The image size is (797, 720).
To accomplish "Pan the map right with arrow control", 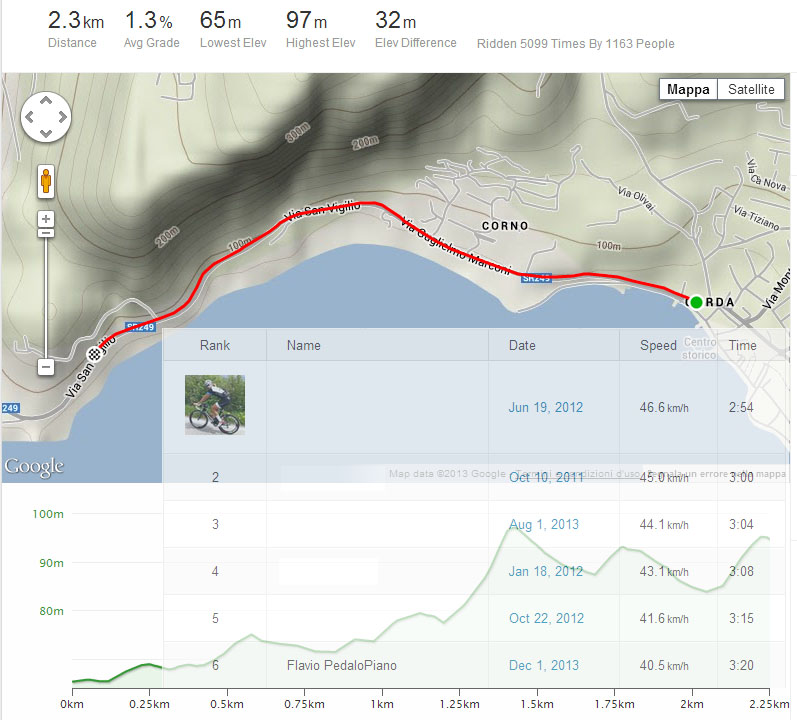I will tap(62, 117).
